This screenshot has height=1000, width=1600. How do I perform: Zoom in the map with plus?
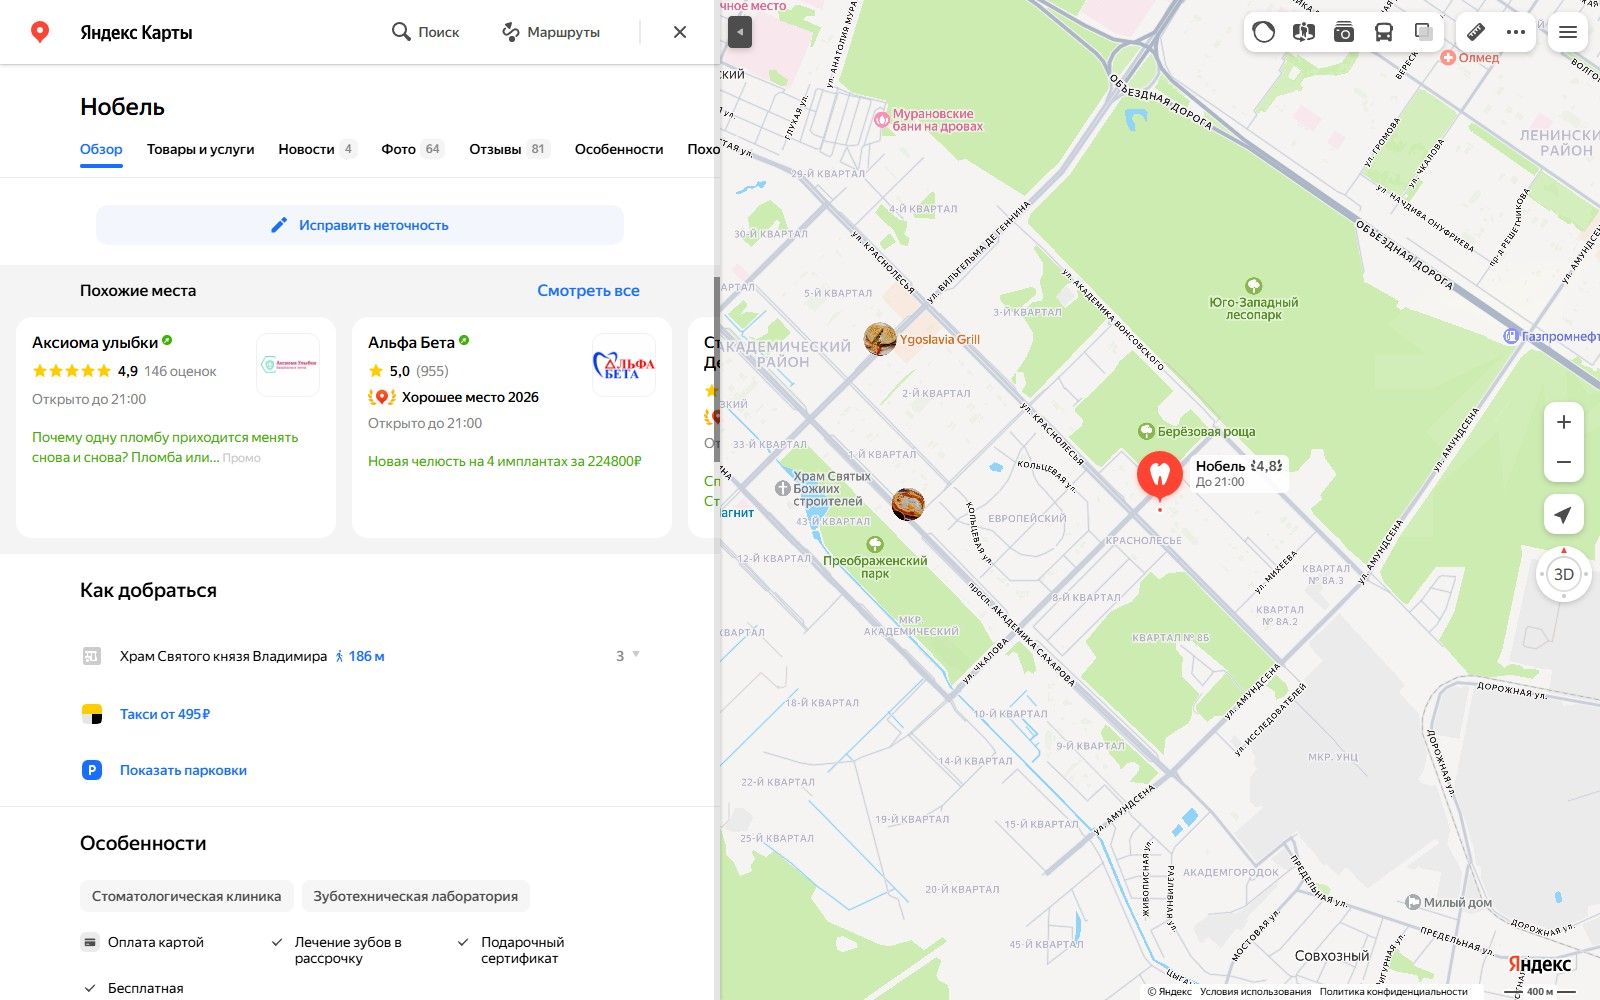(x=1564, y=422)
